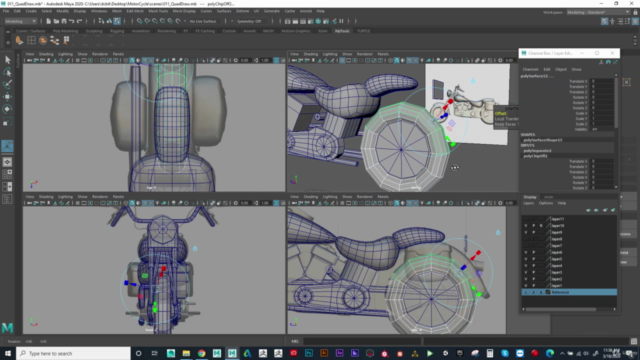The width and height of the screenshot is (640, 360).
Task: Click the Channel Box vertical scrollbar
Action: [x=616, y=102]
